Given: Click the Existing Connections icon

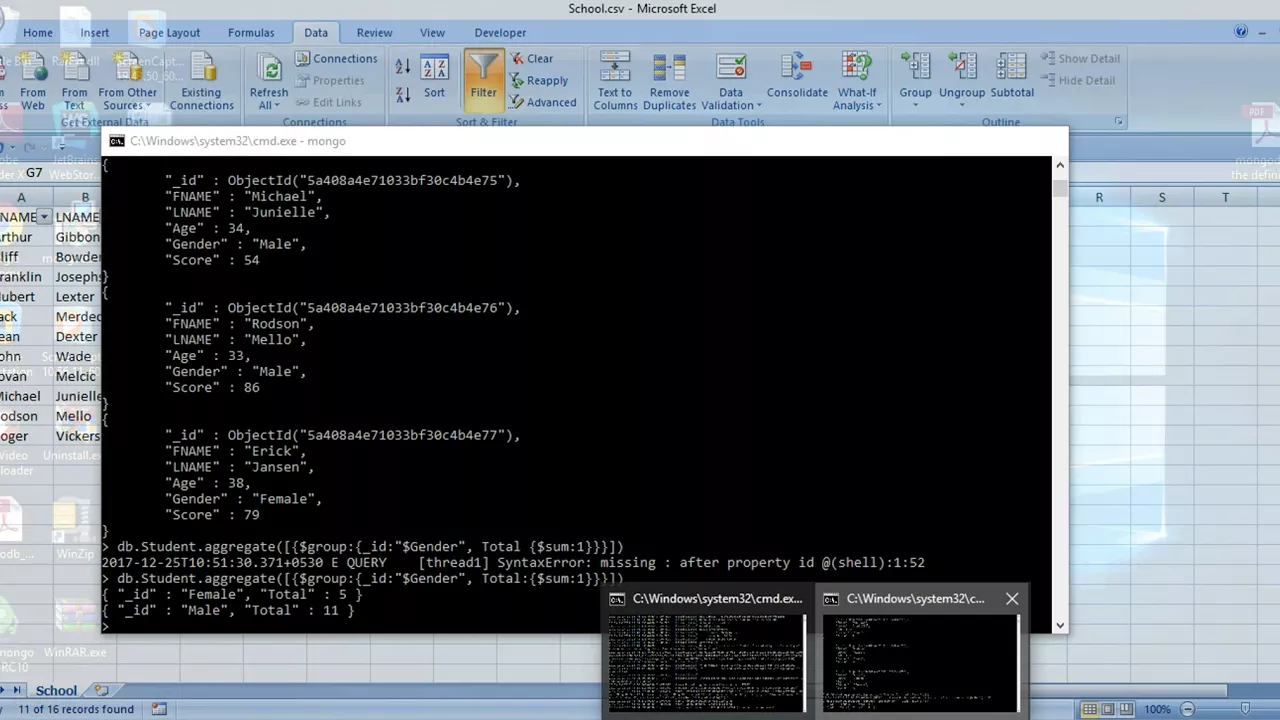Looking at the screenshot, I should pos(202,82).
